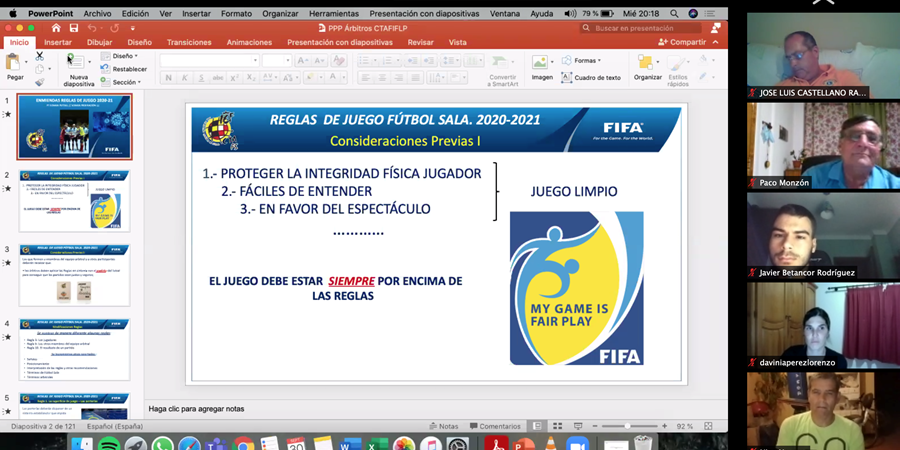The image size is (900, 450).
Task: Insert a Cuadro de texto
Action: pos(591,77)
